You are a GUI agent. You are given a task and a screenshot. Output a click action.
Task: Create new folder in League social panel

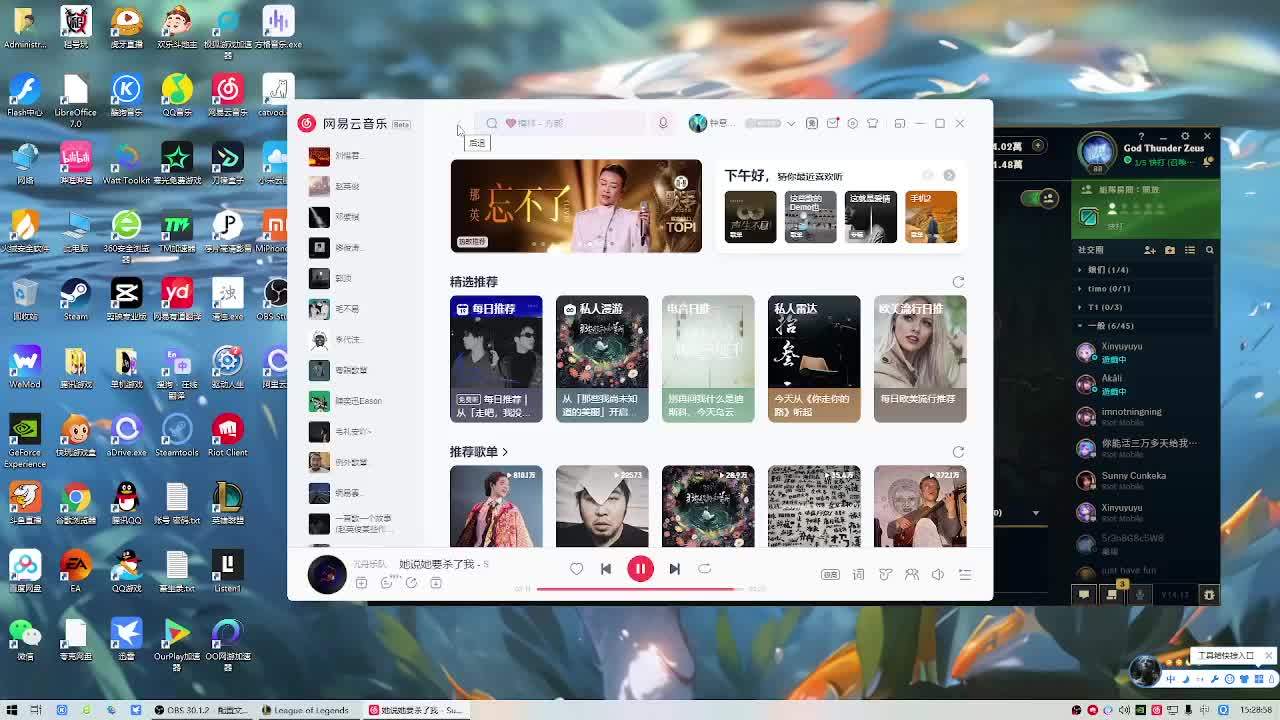[1170, 250]
